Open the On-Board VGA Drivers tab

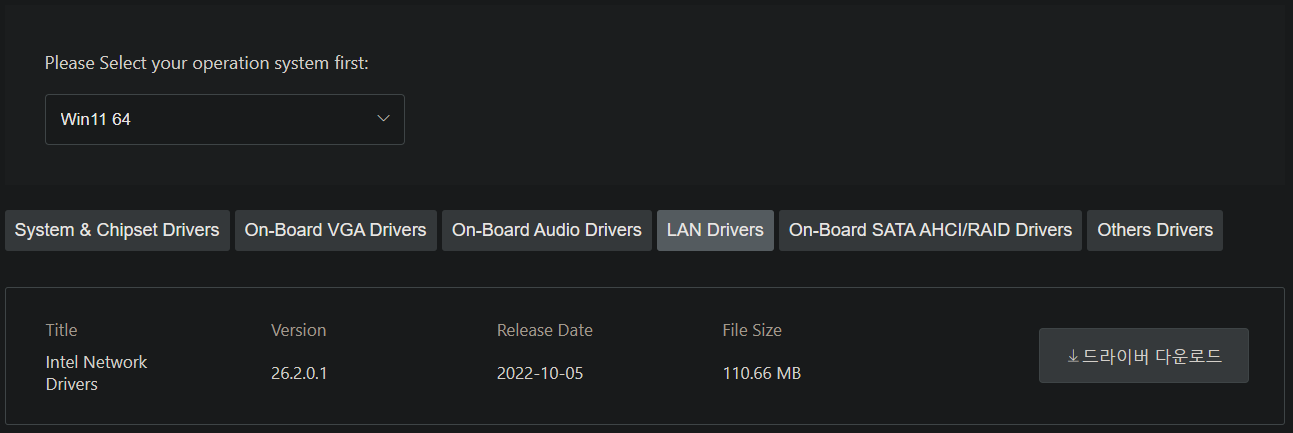(335, 230)
